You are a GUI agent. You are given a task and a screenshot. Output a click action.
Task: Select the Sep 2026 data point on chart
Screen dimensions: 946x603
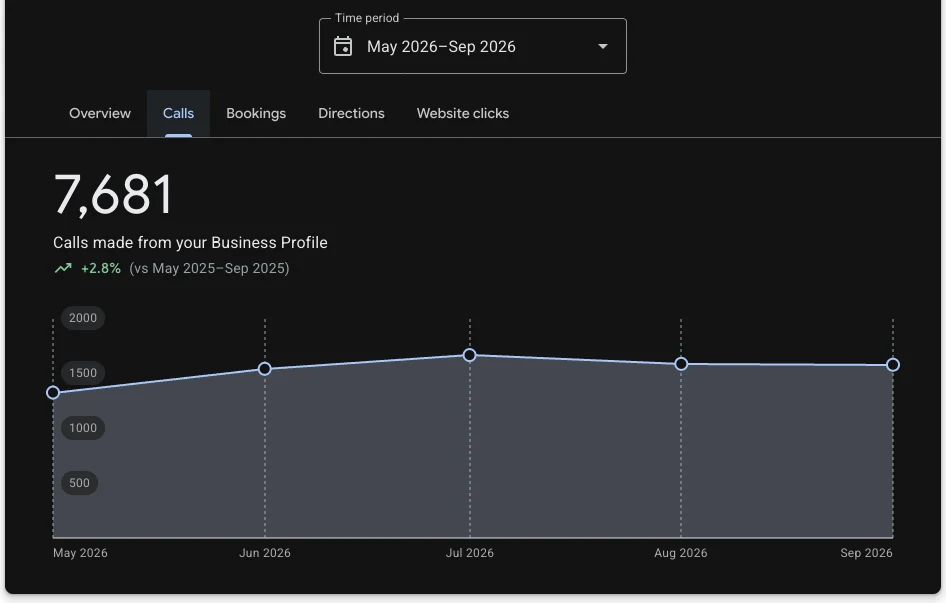(893, 365)
